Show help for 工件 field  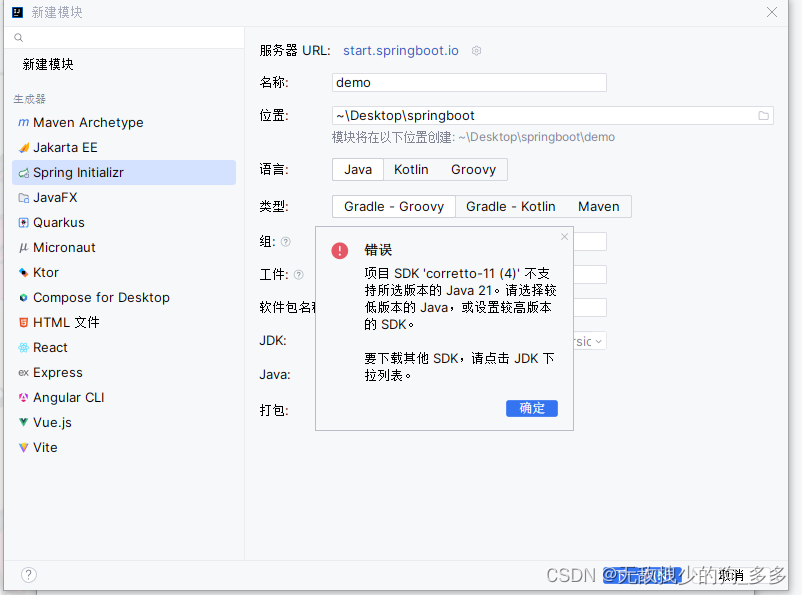pos(299,275)
